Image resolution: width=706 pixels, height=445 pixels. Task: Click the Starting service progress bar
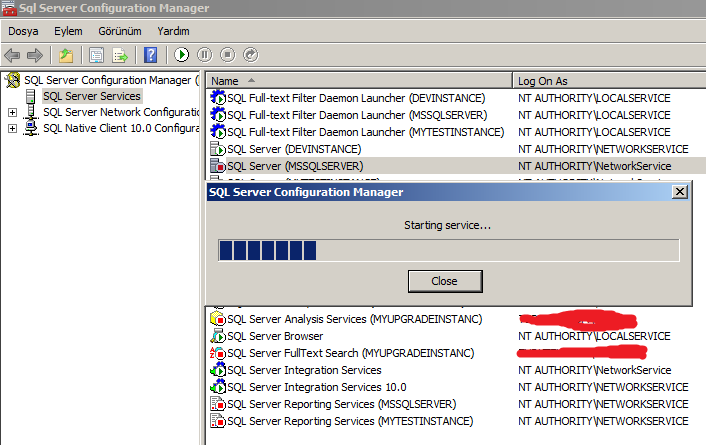point(448,250)
